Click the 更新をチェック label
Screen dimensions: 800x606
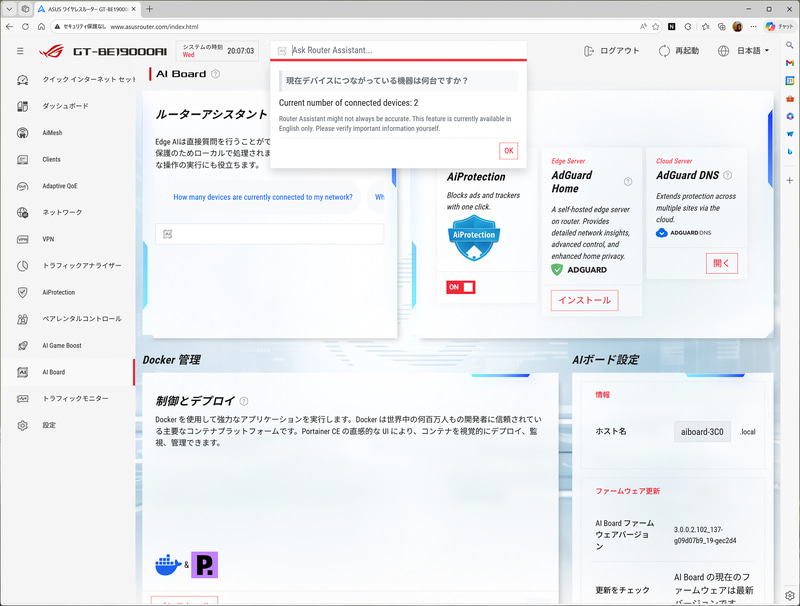pyautogui.click(x=622, y=590)
